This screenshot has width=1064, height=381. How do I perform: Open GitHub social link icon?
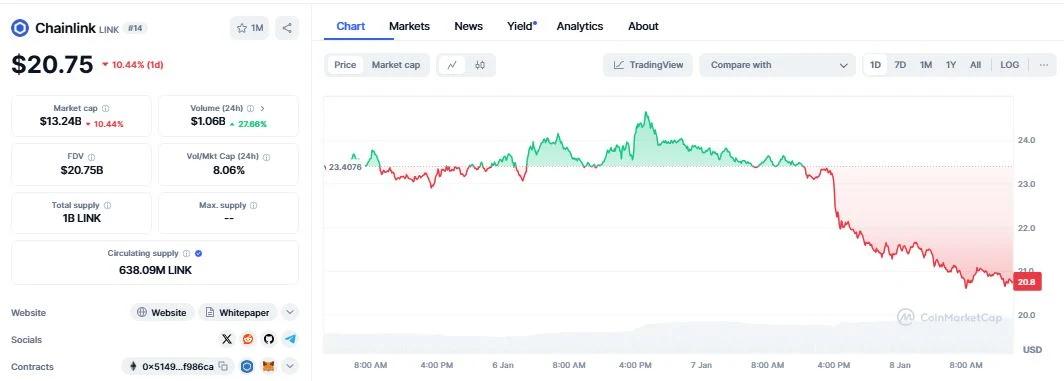point(269,339)
